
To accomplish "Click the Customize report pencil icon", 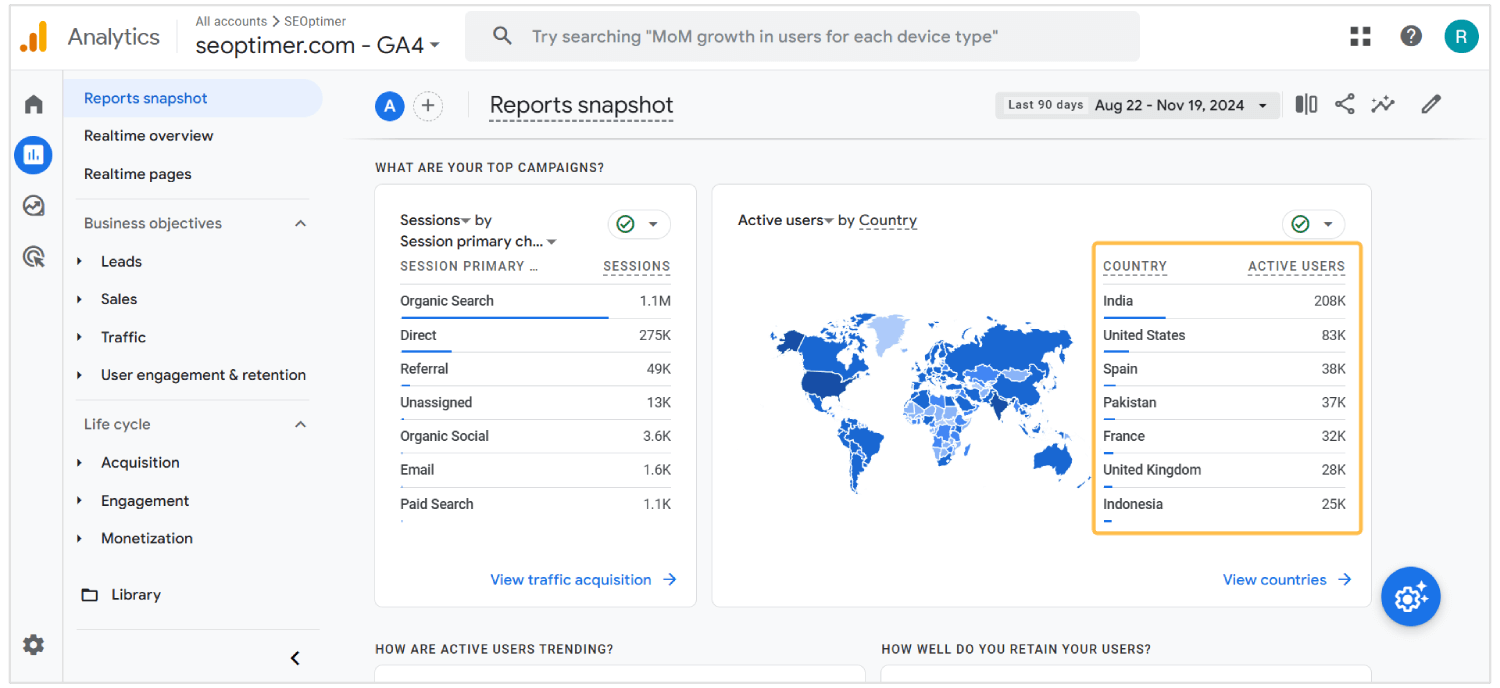I will (x=1431, y=104).
